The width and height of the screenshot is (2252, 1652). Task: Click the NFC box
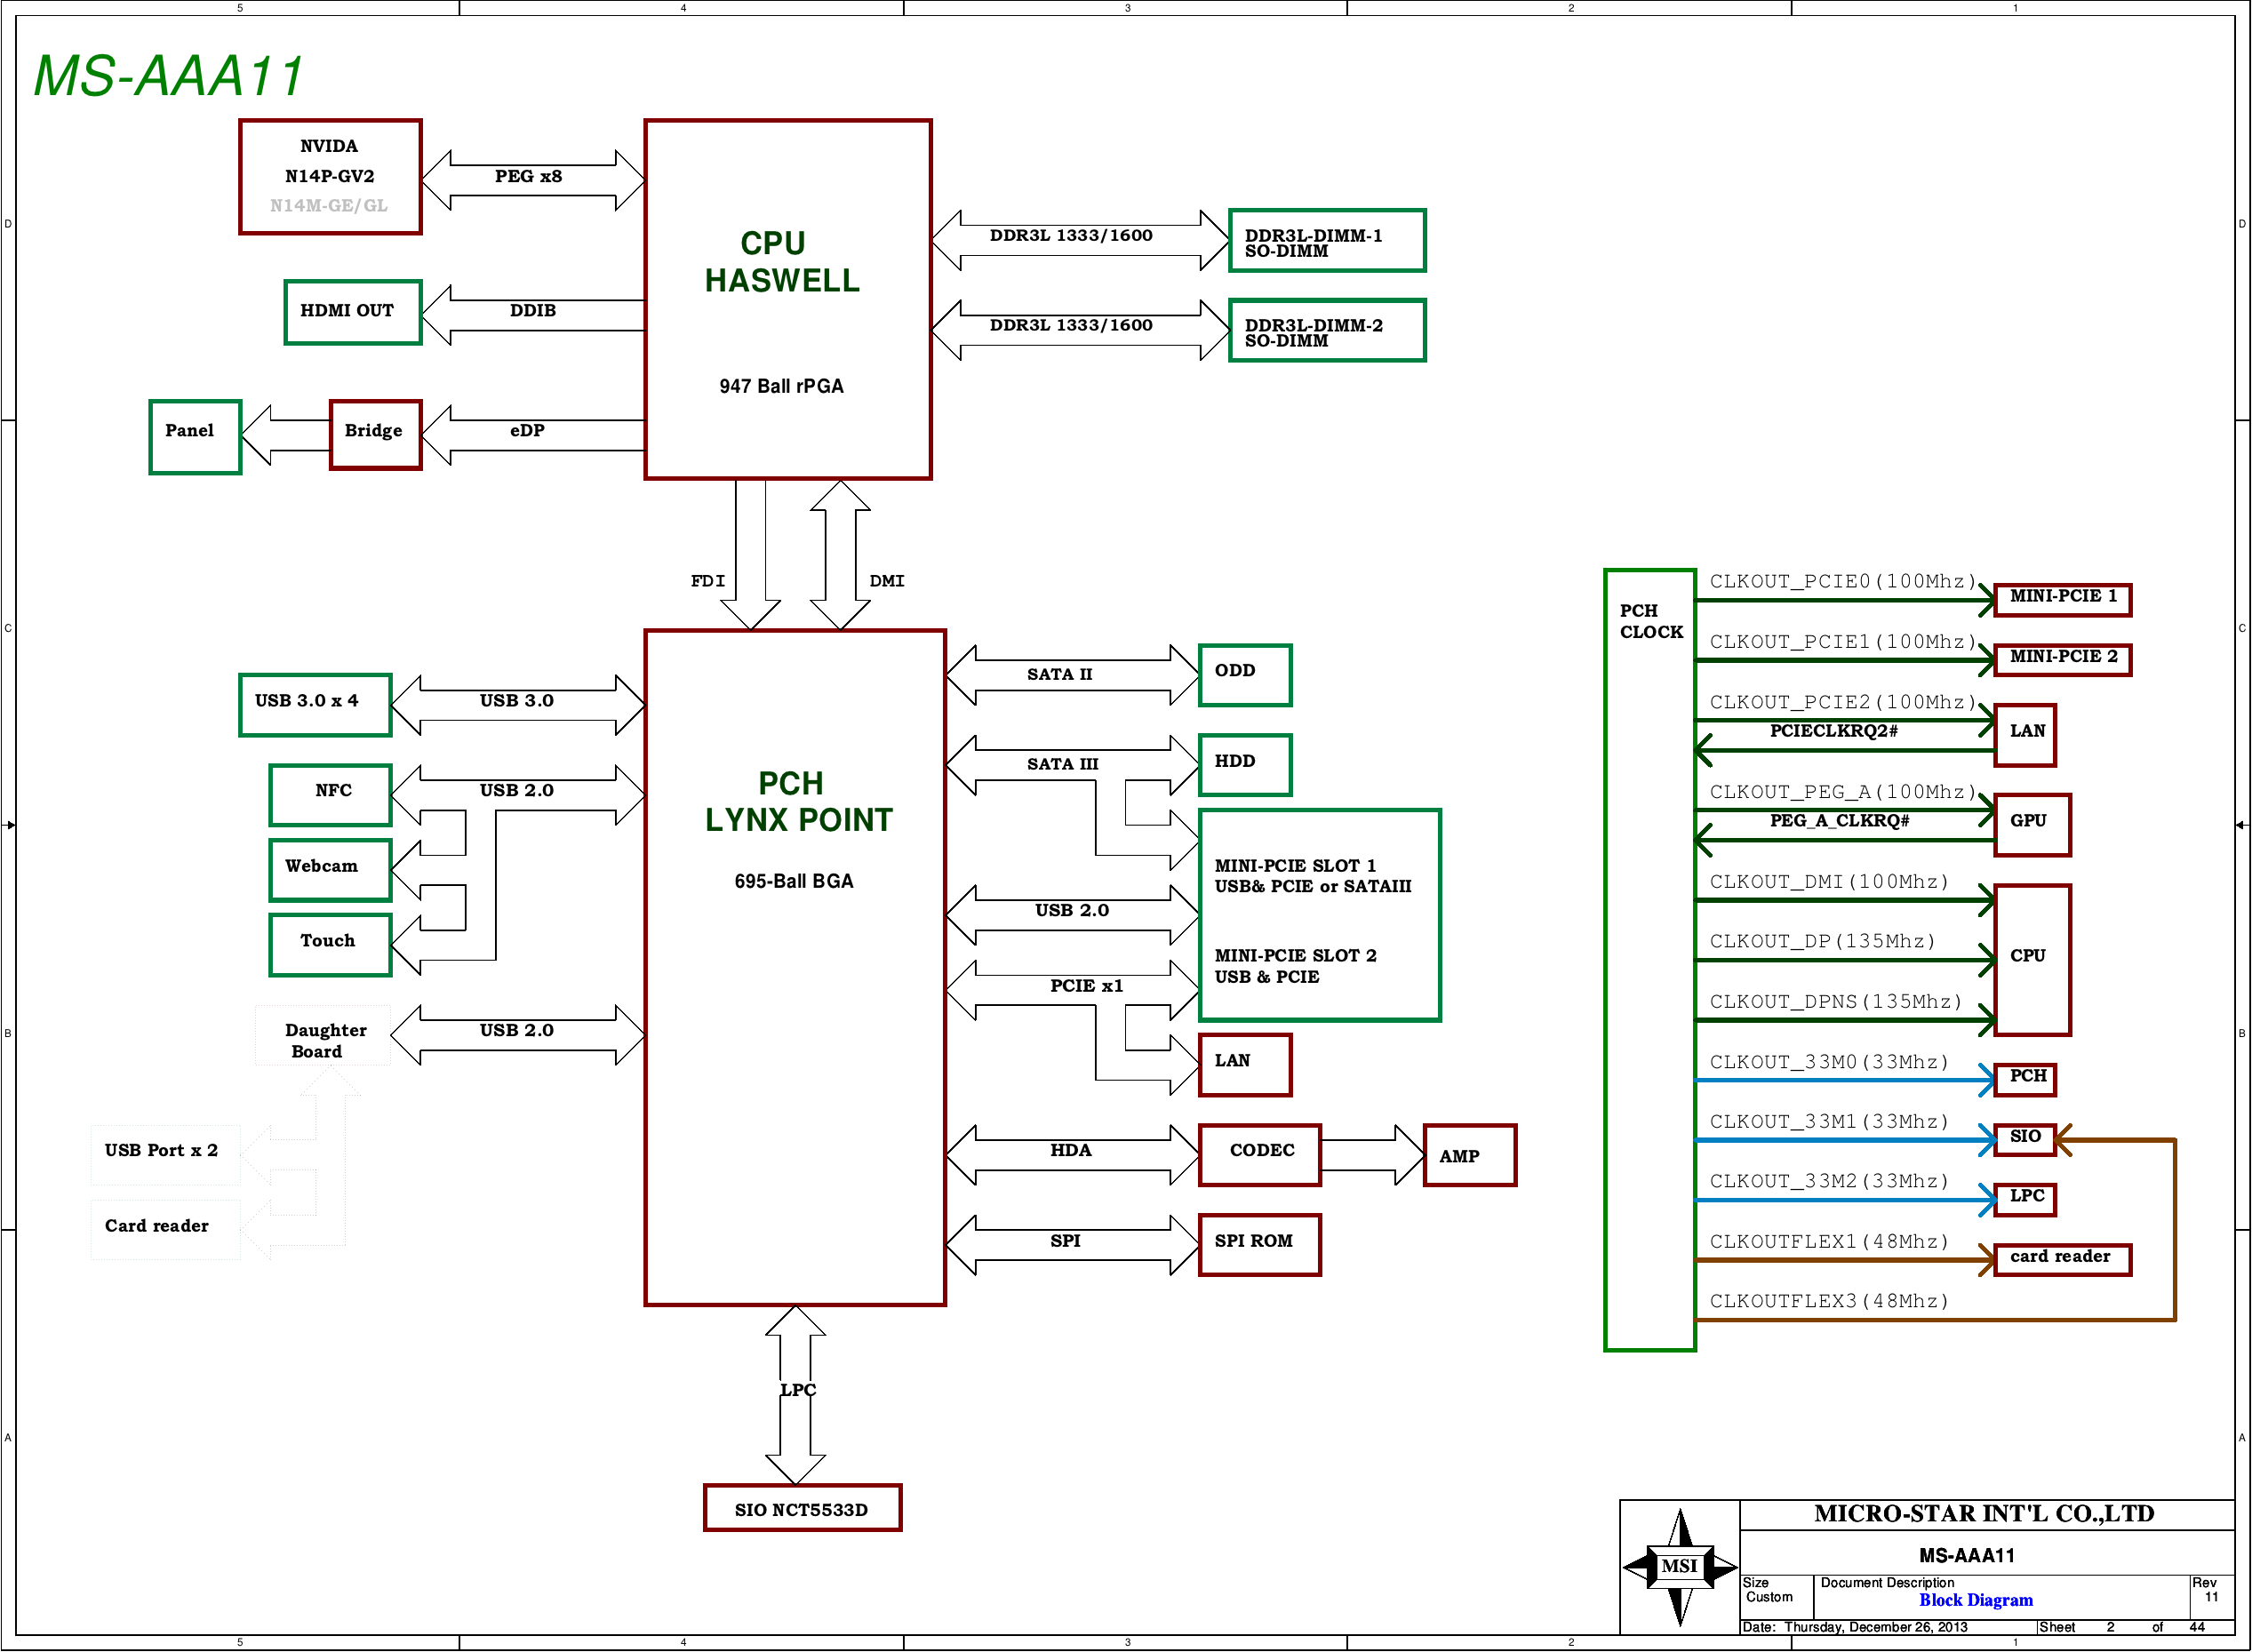[x=330, y=796]
